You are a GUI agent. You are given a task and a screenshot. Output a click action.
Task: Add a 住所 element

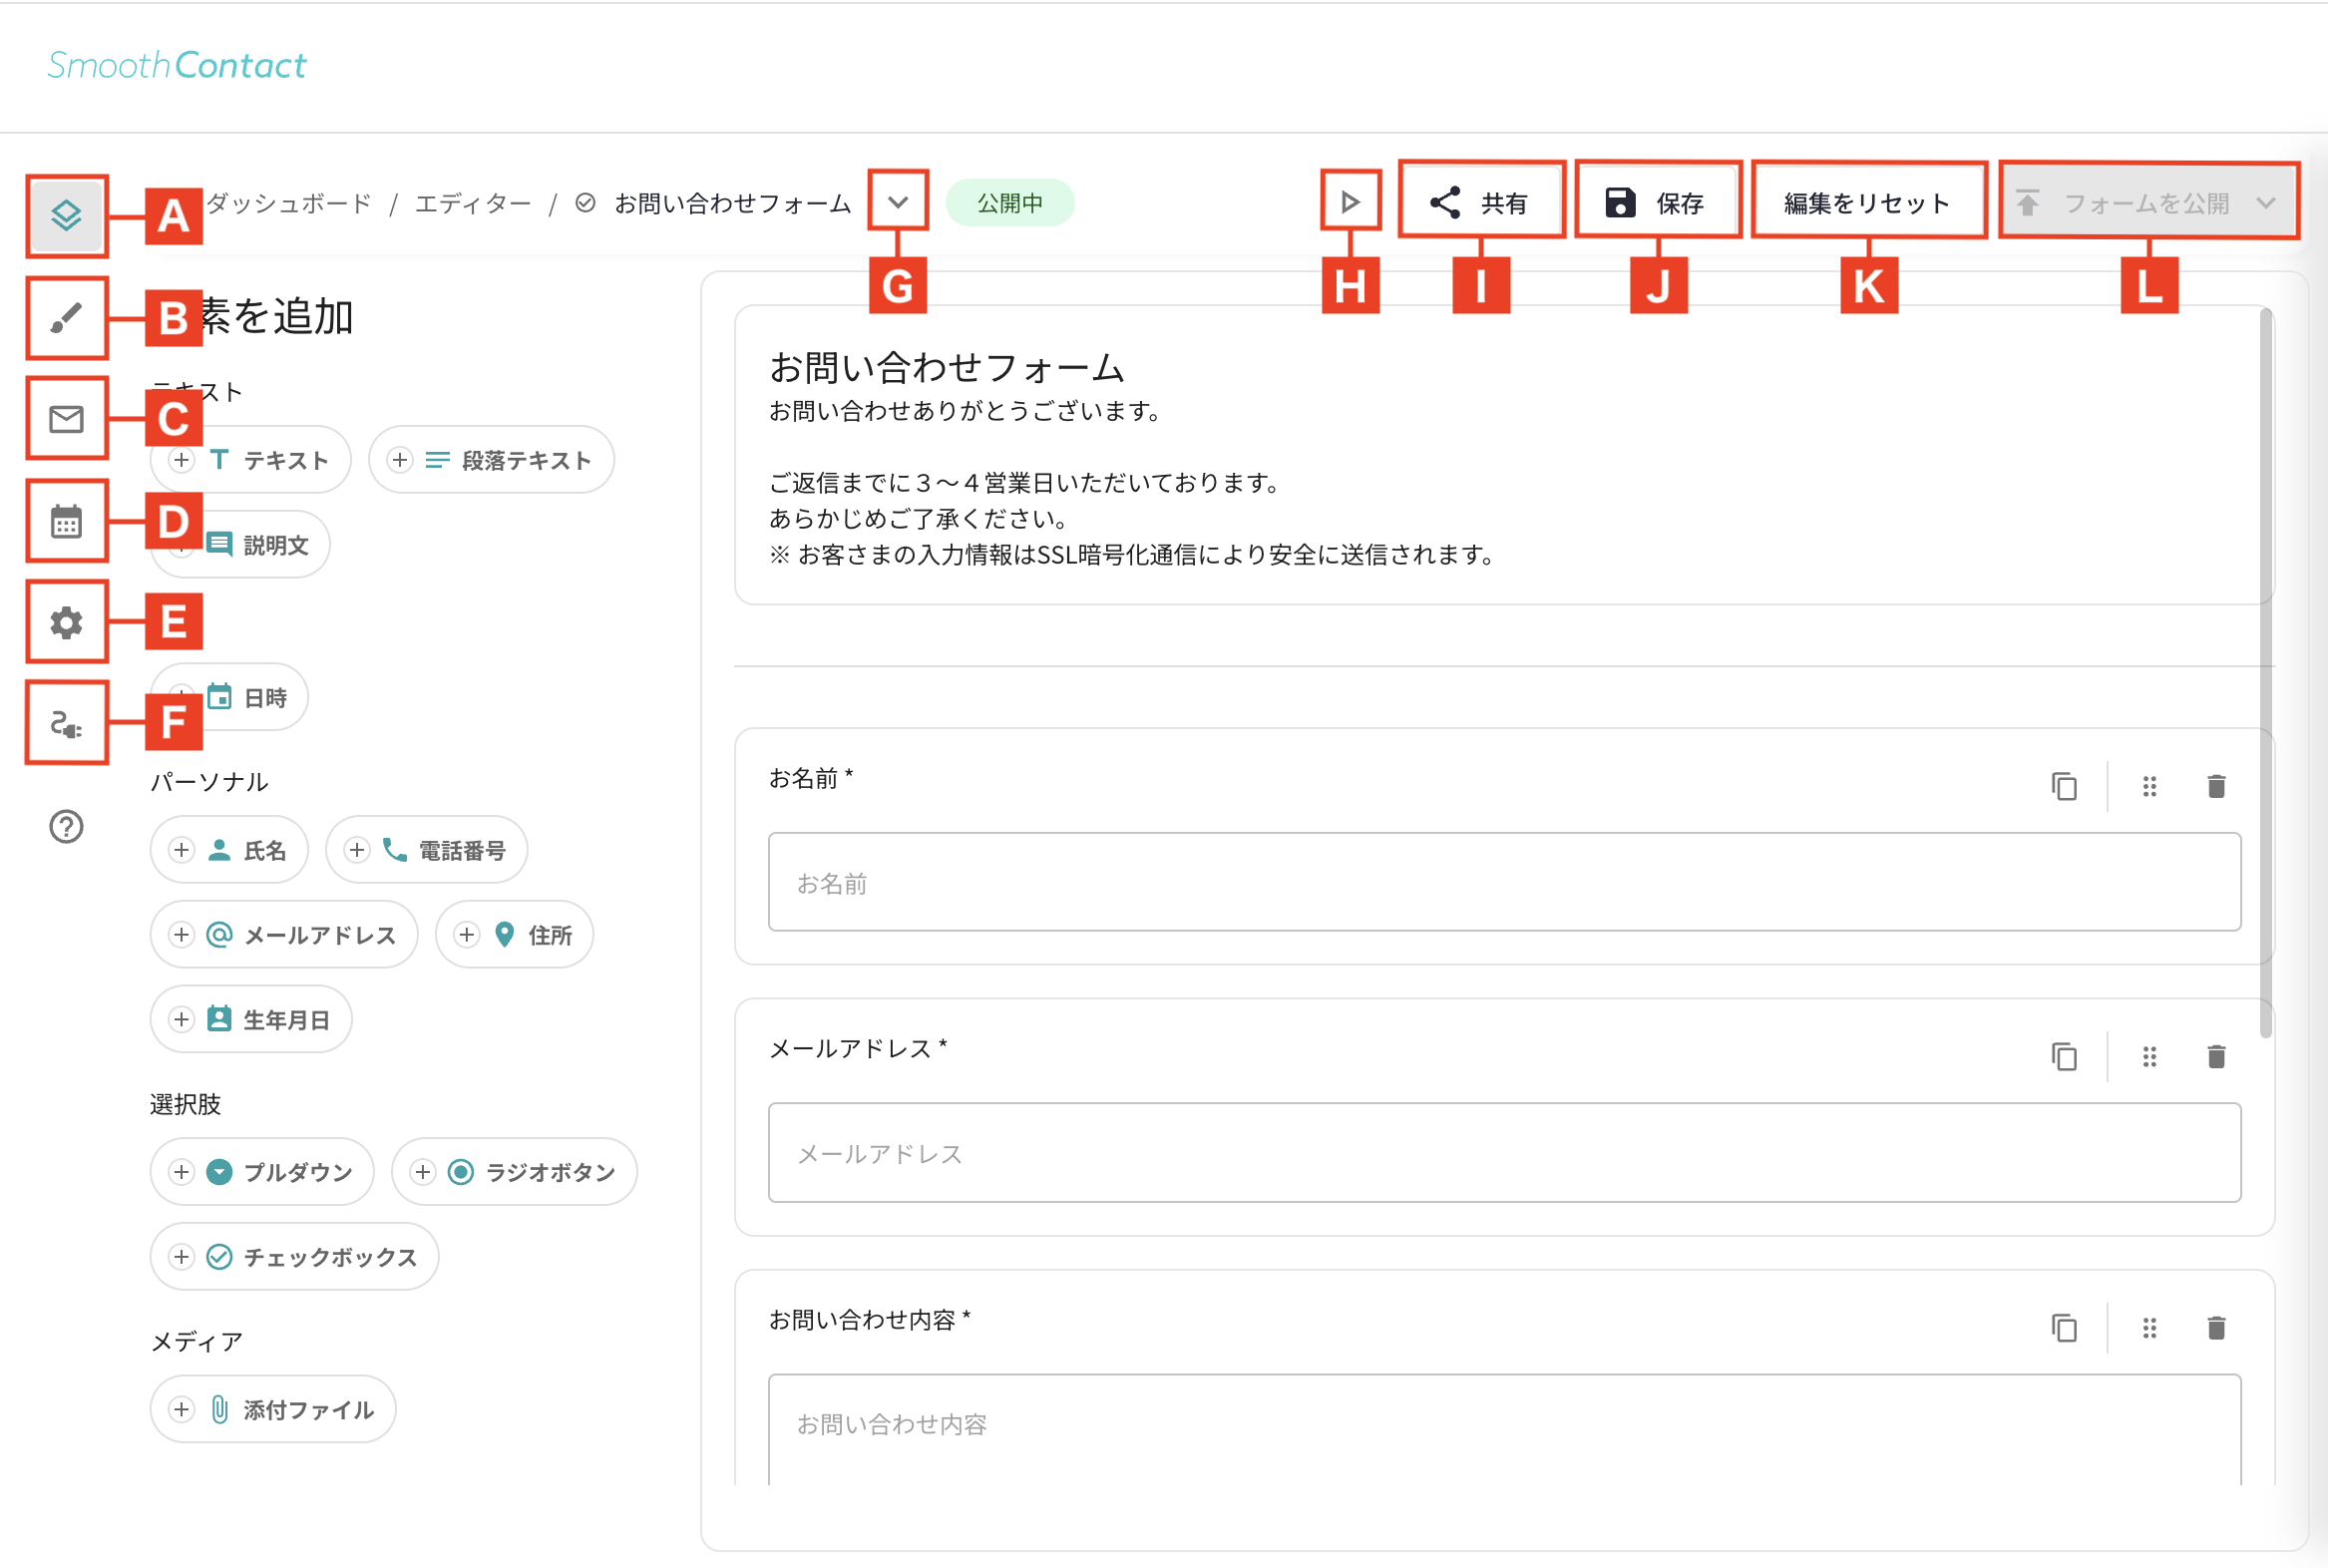tap(514, 935)
